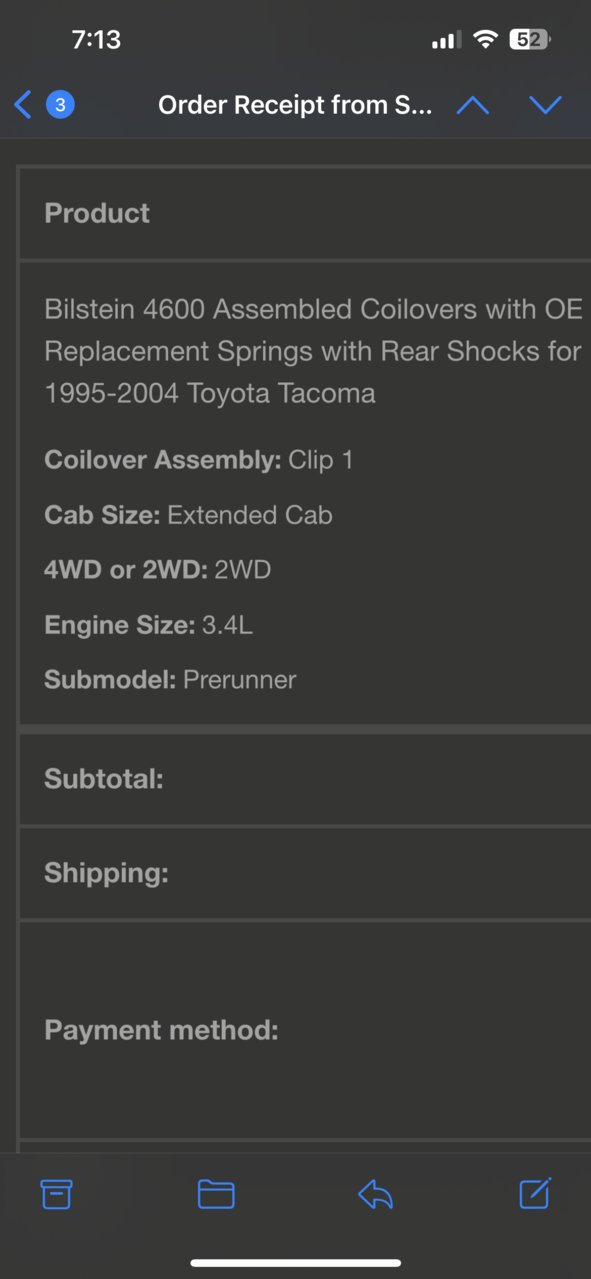Tap the Cab Size: Extended Cab line
591x1279 pixels.
pos(188,515)
